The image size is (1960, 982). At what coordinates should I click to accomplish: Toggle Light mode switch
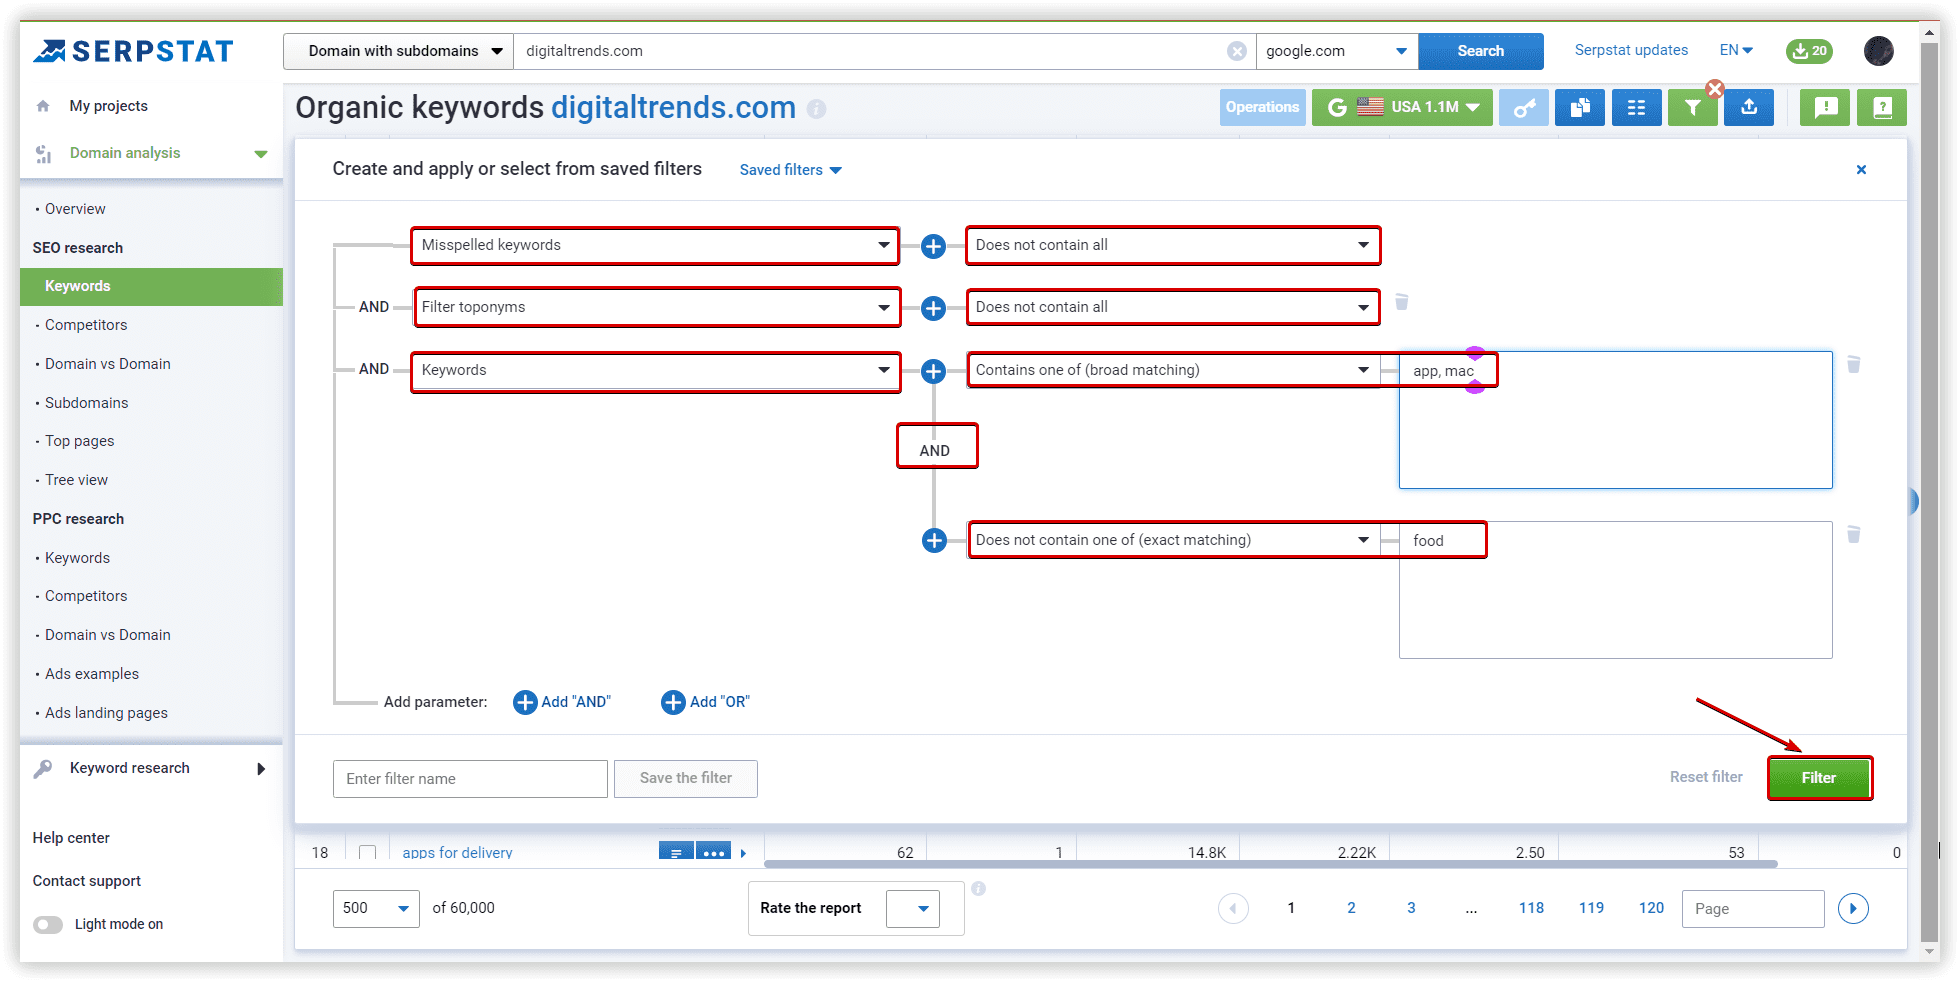48,924
